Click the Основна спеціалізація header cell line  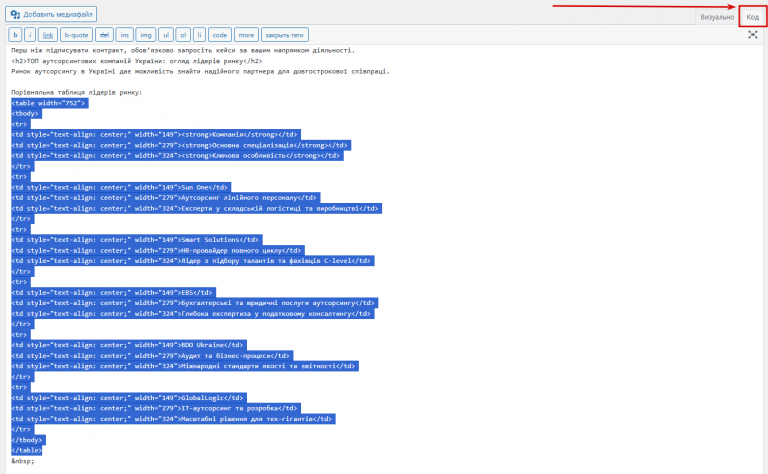click(181, 145)
